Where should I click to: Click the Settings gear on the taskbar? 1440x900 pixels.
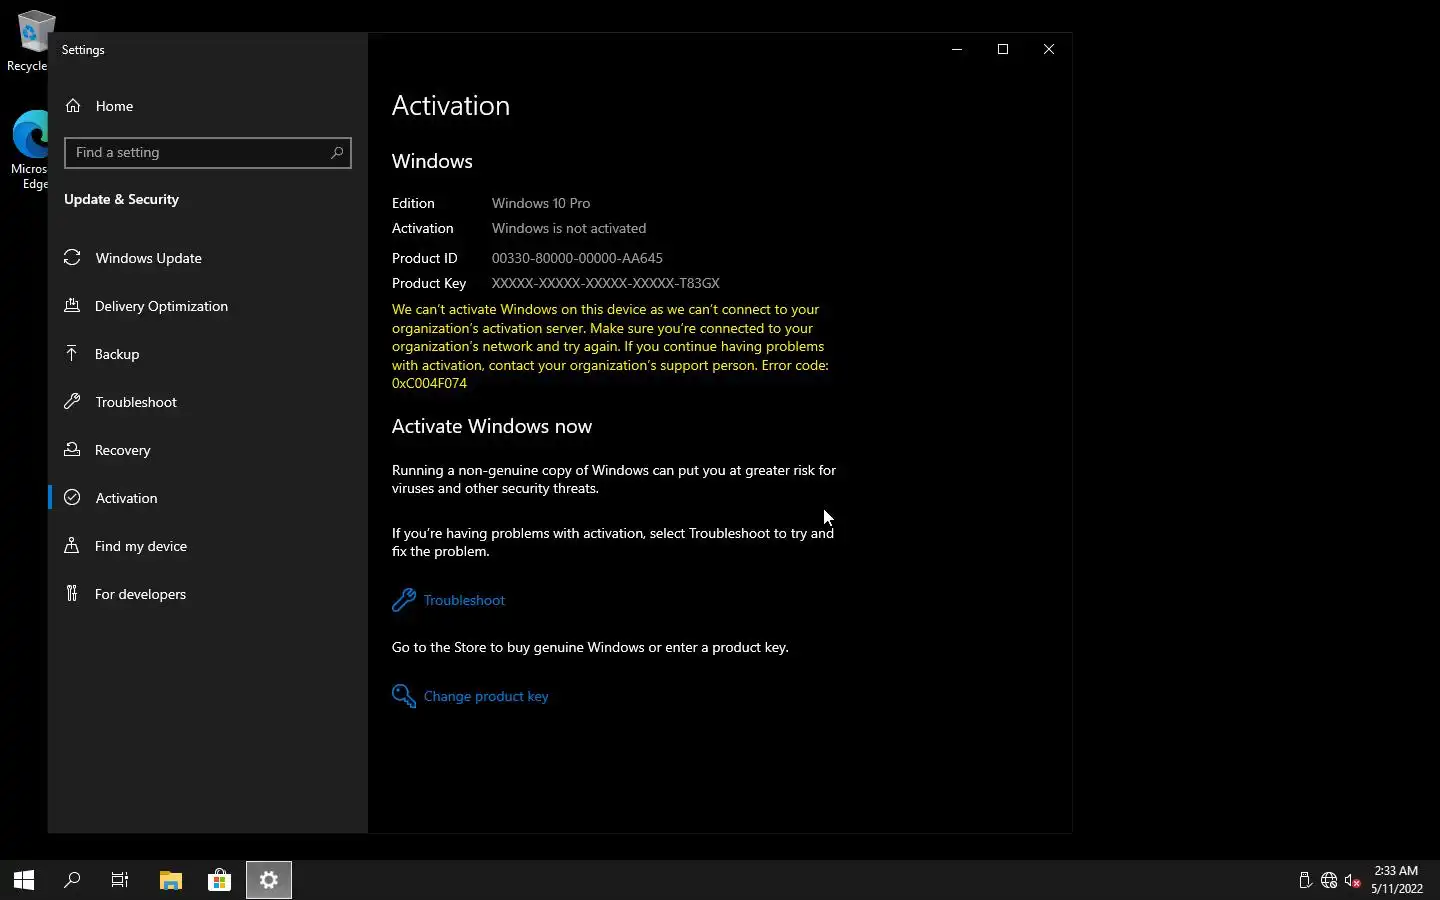point(268,880)
